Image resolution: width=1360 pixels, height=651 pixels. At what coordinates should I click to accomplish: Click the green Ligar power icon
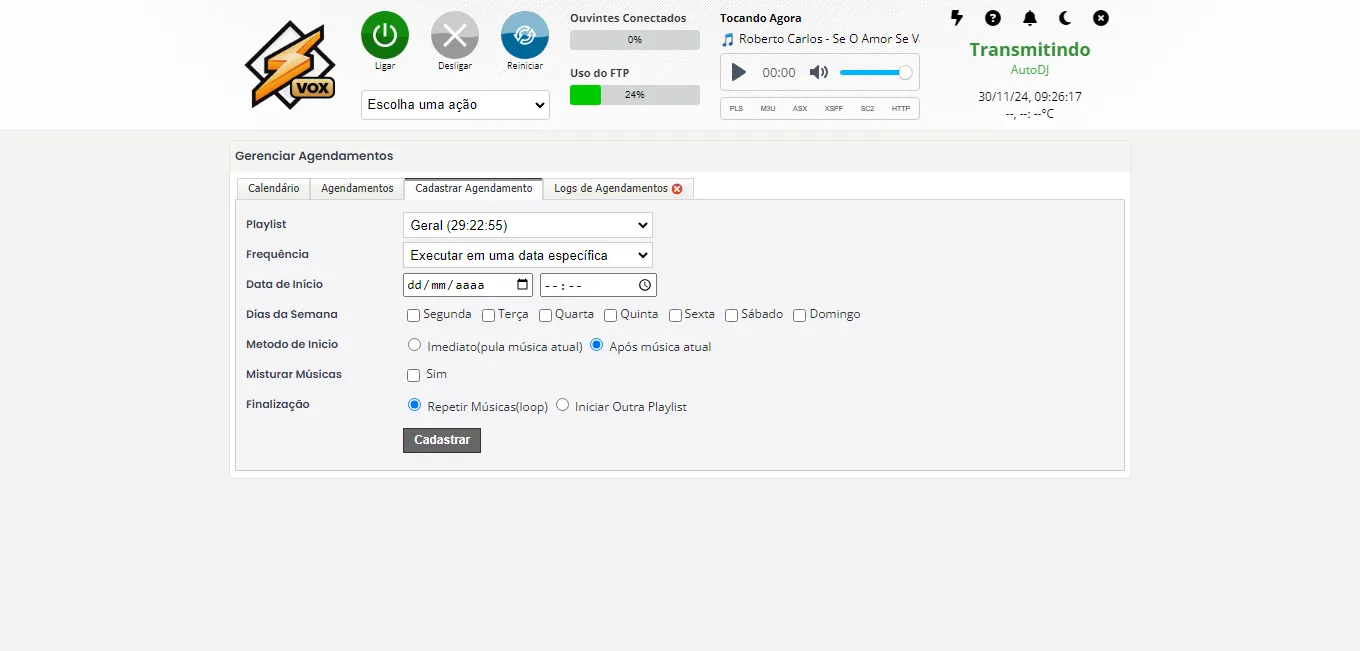pos(385,35)
